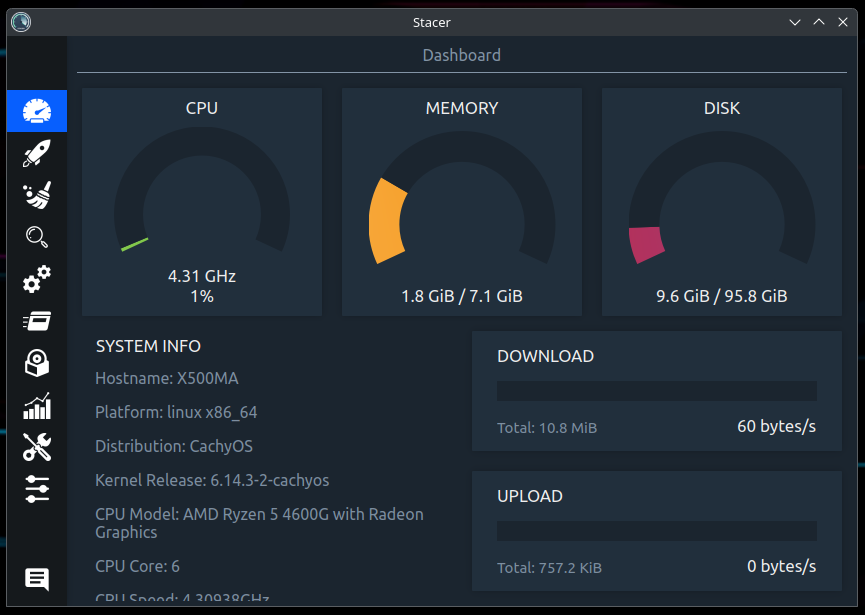This screenshot has width=865, height=615.
Task: Click the DISK card title
Action: tap(722, 108)
